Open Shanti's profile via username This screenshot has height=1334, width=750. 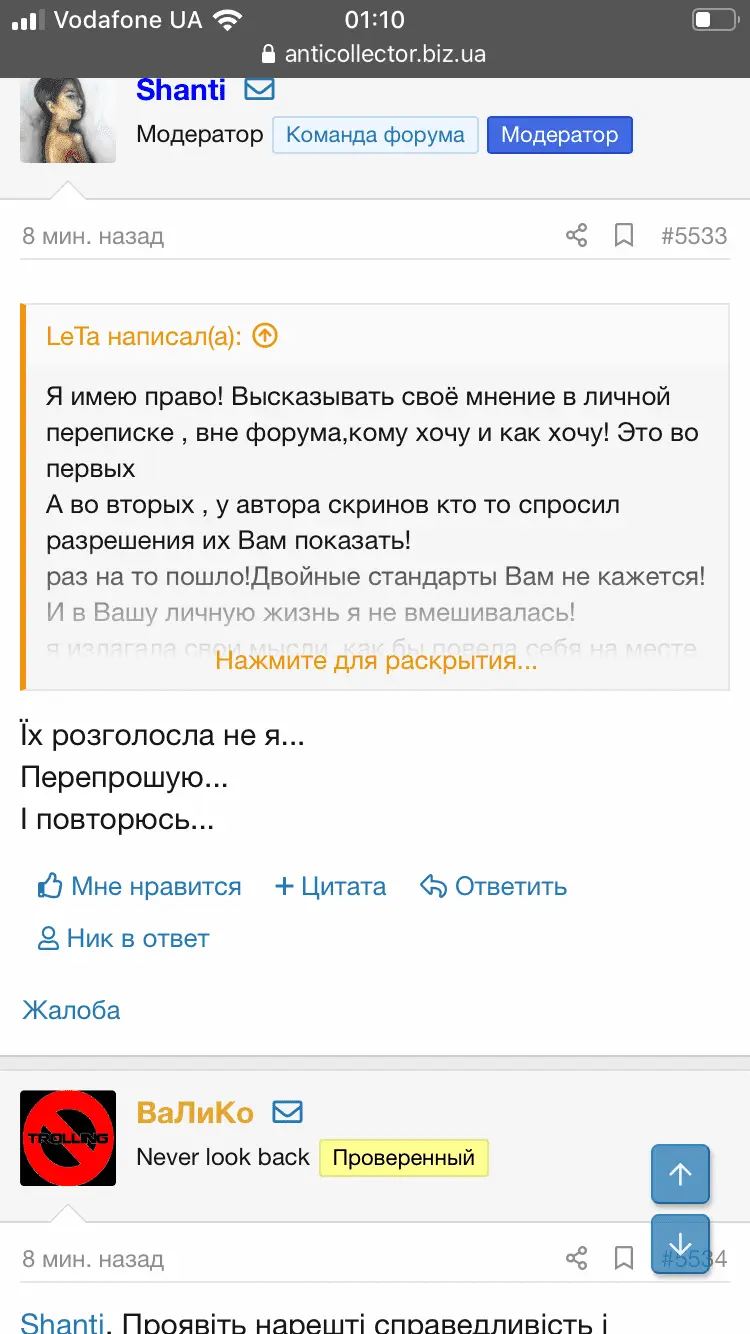click(x=181, y=89)
